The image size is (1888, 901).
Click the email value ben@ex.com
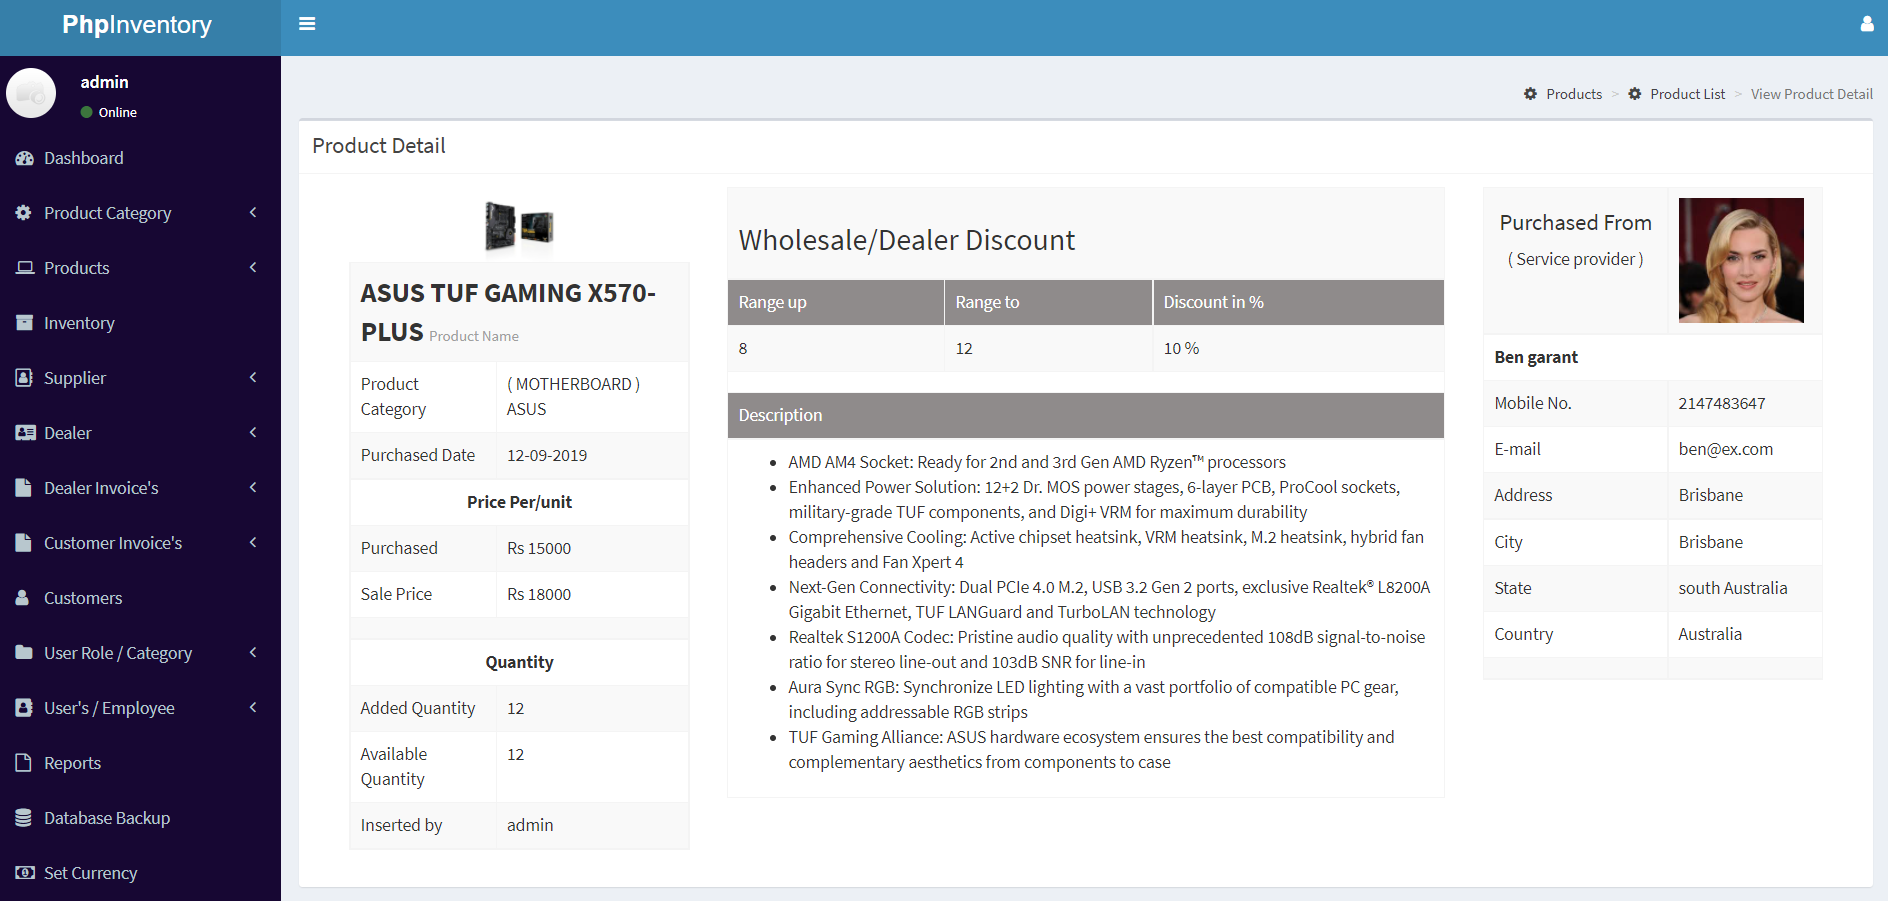tap(1726, 449)
